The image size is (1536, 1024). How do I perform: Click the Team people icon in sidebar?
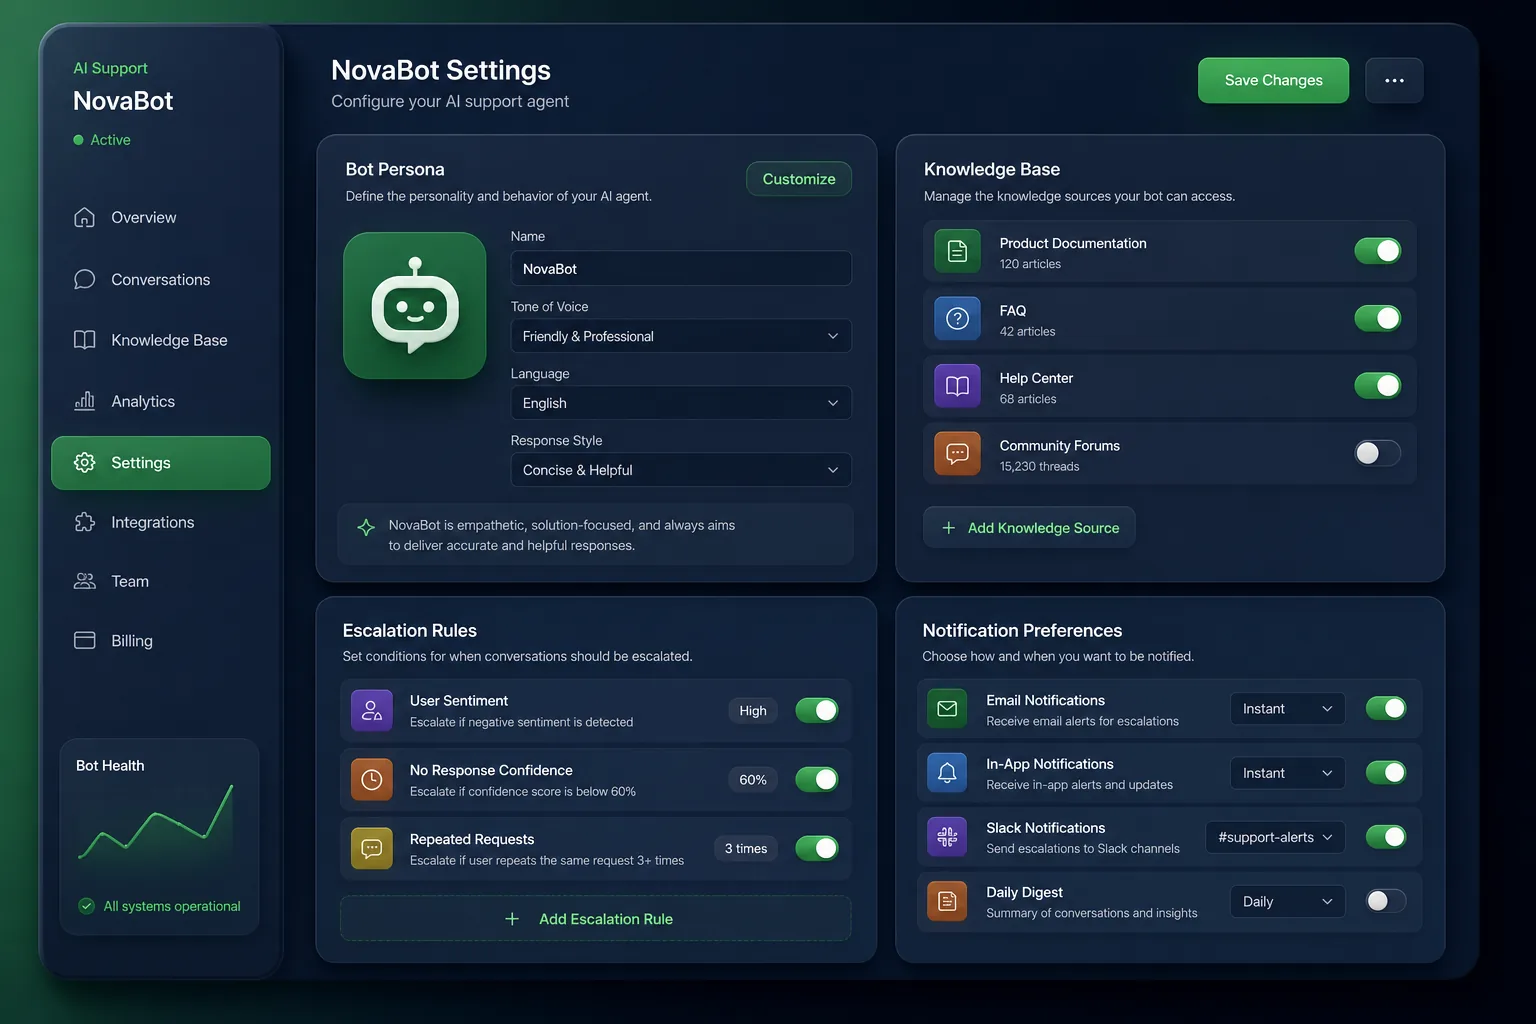coord(85,581)
